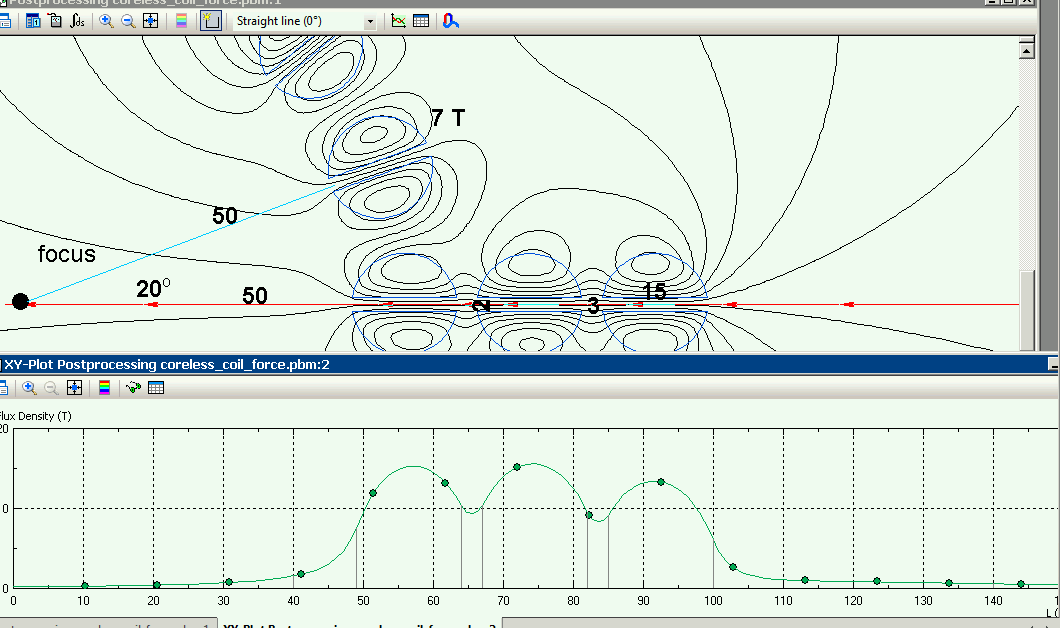The image size is (1060, 628).
Task: Fit field picture to window
Action: click(x=150, y=21)
